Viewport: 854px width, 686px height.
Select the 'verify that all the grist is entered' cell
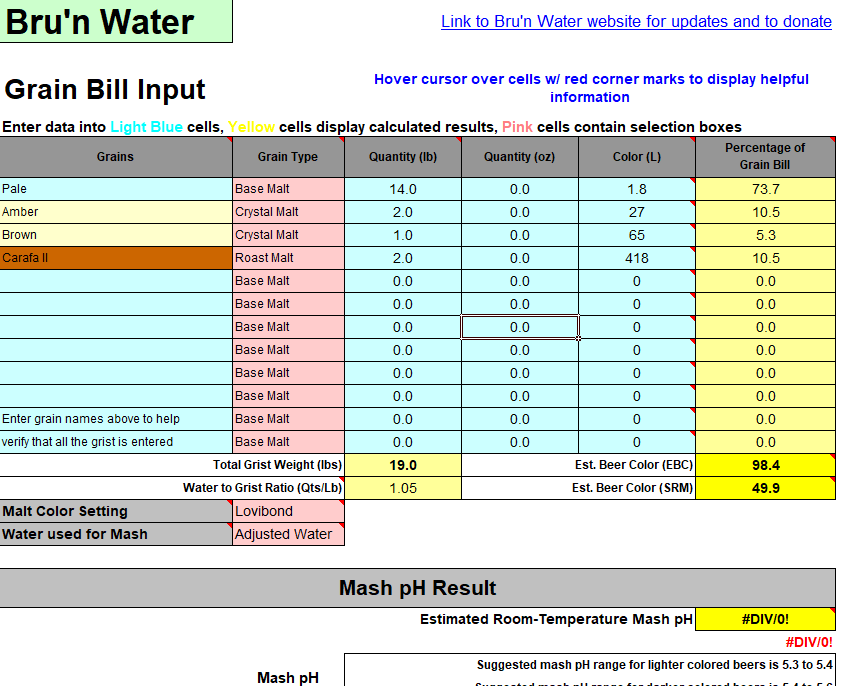tap(116, 442)
